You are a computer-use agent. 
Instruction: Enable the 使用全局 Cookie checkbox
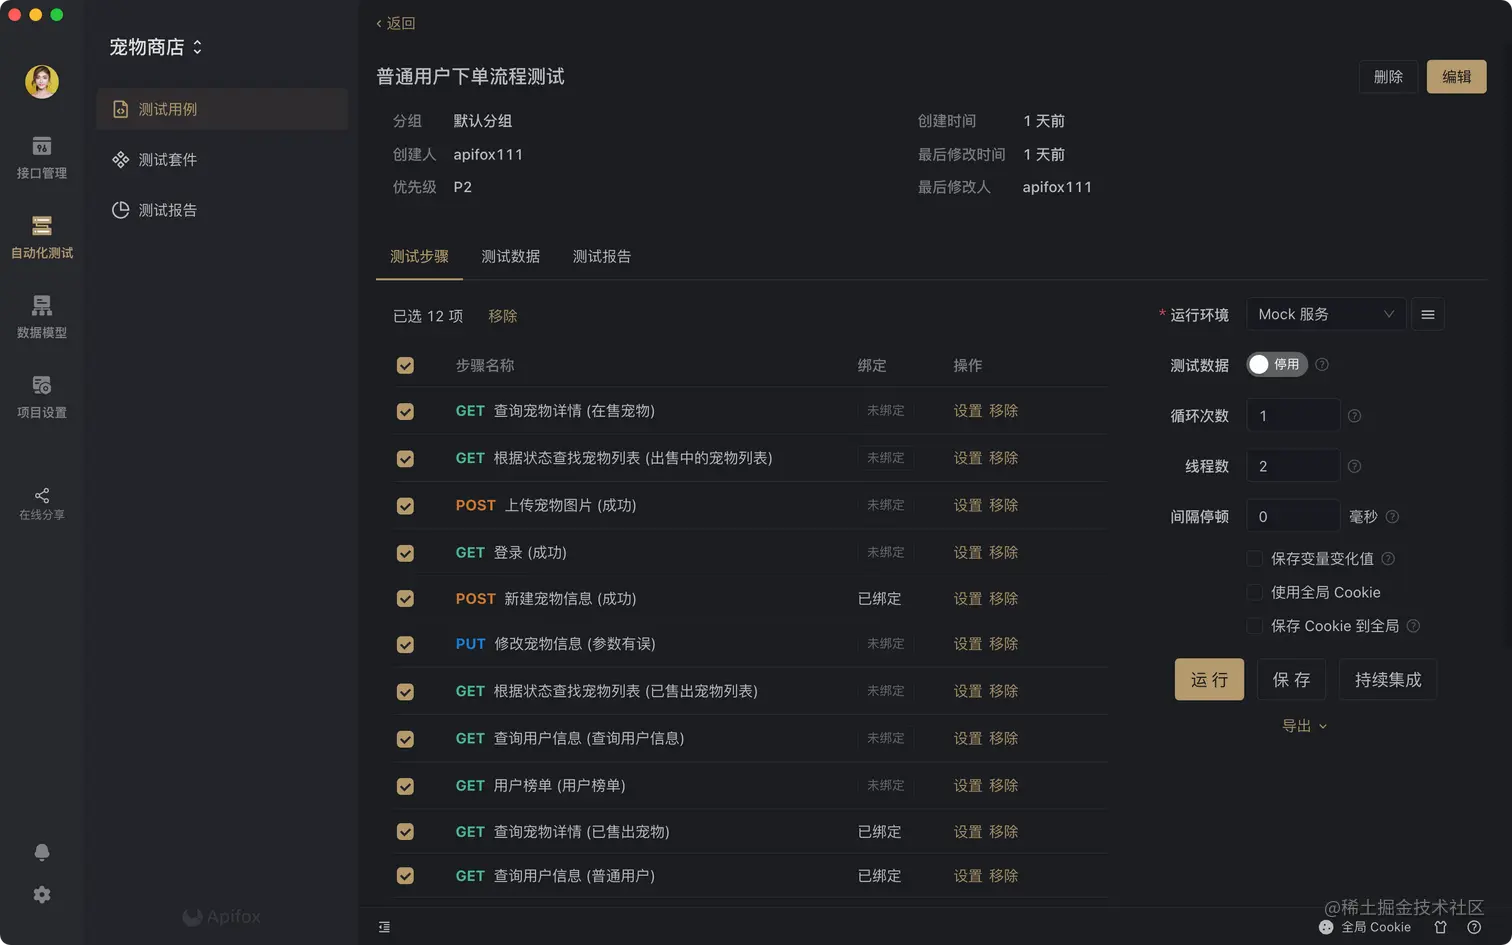[x=1254, y=592]
